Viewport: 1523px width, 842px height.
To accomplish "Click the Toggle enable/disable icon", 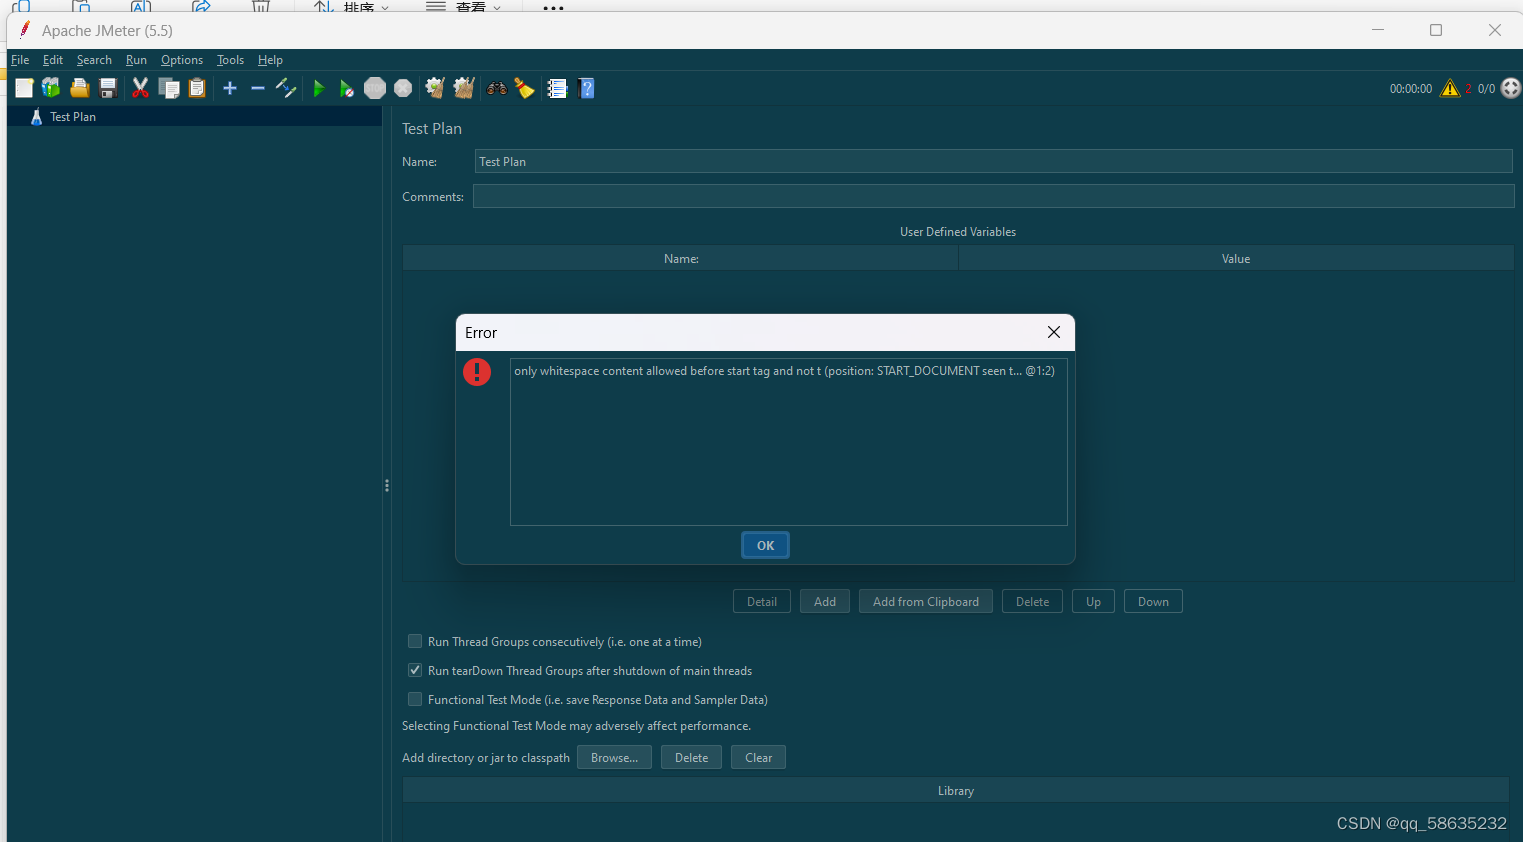I will coord(286,88).
